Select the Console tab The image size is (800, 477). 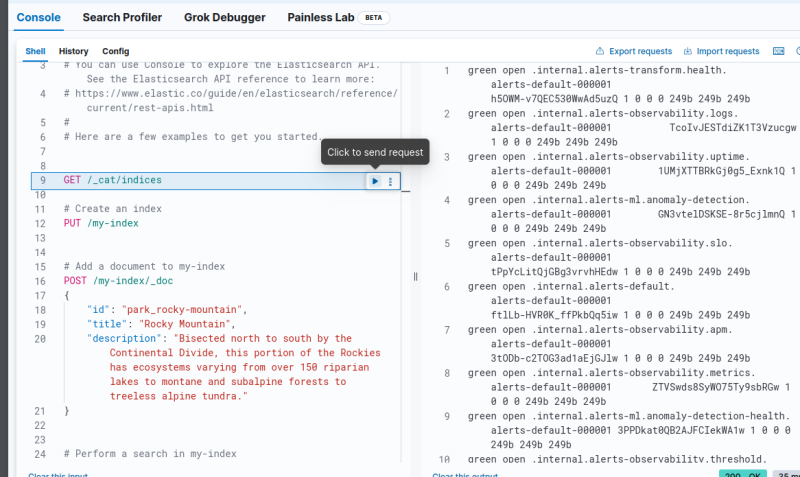[x=39, y=18]
